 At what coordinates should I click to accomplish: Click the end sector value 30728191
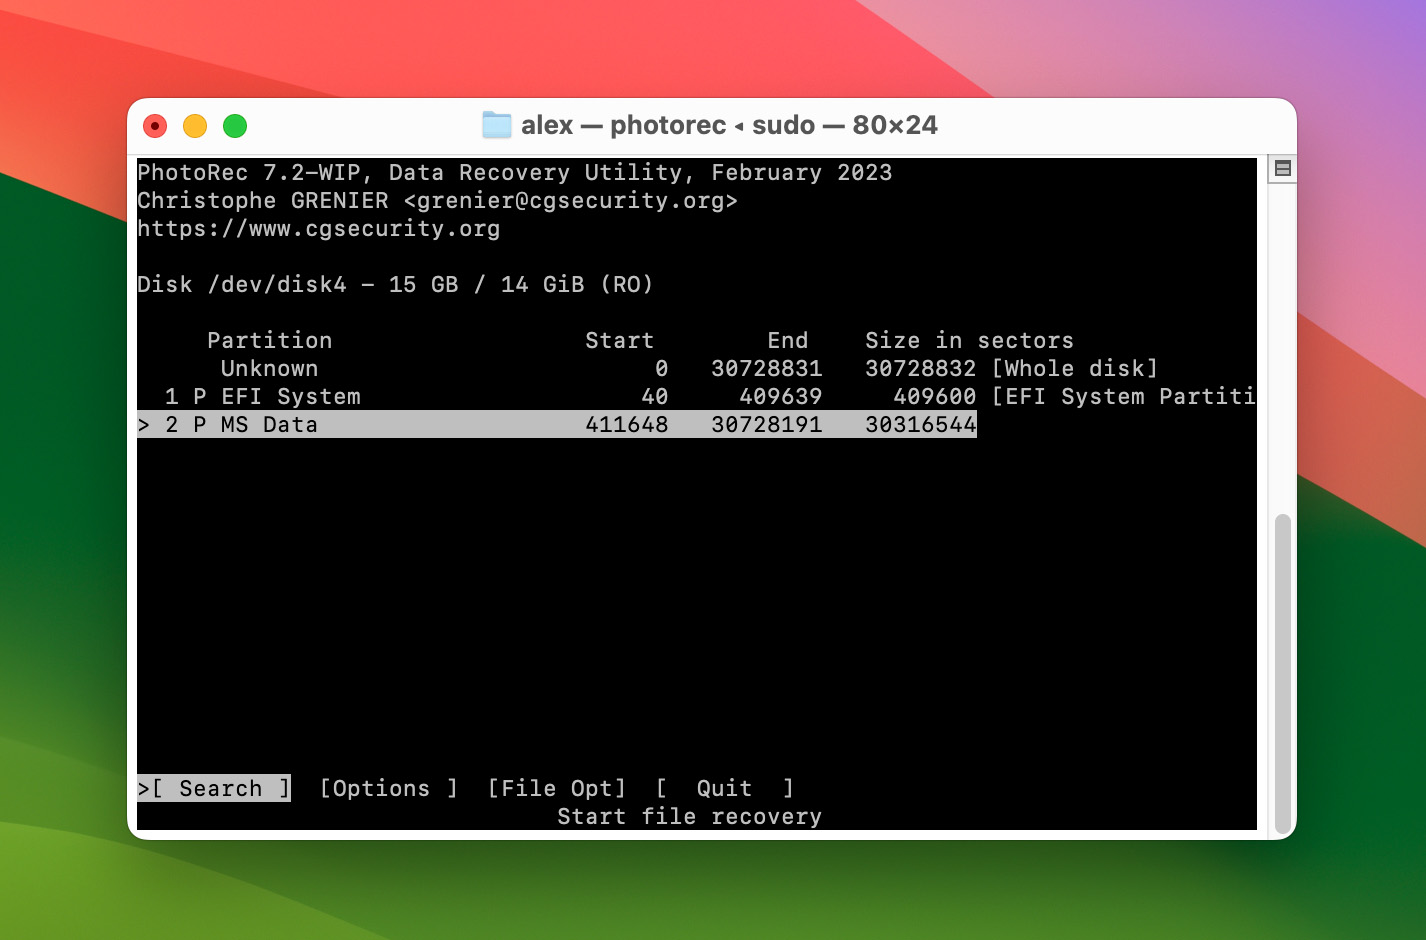tap(767, 424)
